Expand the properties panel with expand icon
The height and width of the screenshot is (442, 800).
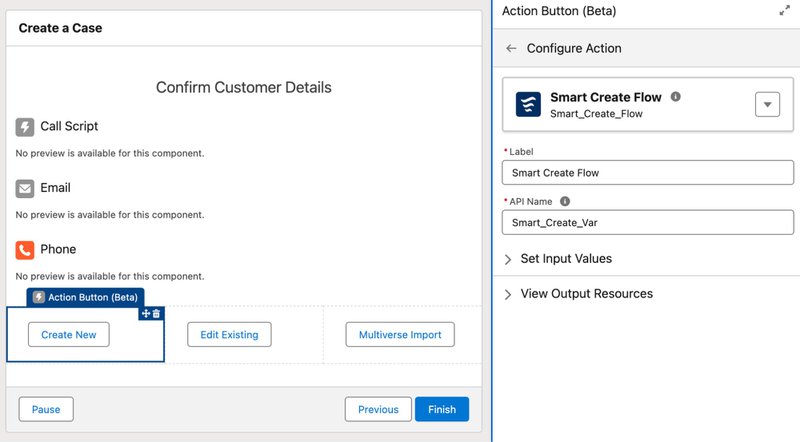[x=784, y=11]
